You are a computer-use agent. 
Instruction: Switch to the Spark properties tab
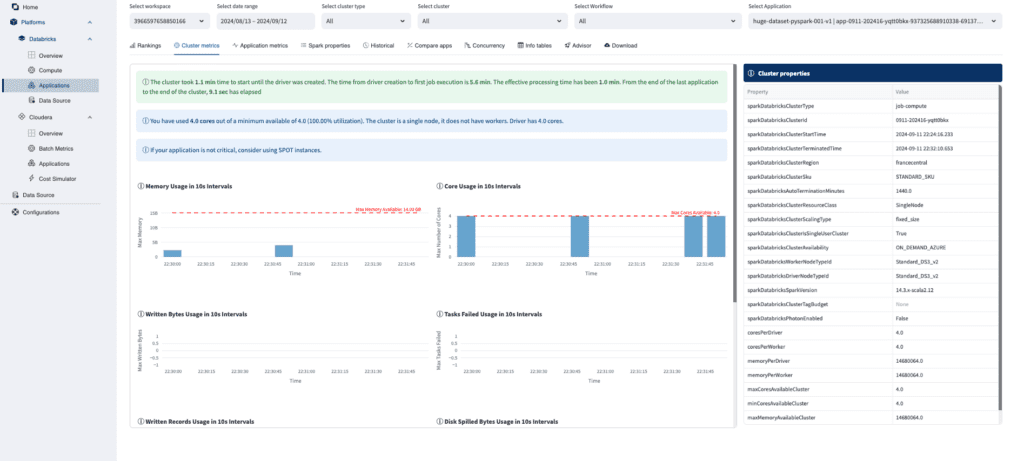(x=326, y=45)
